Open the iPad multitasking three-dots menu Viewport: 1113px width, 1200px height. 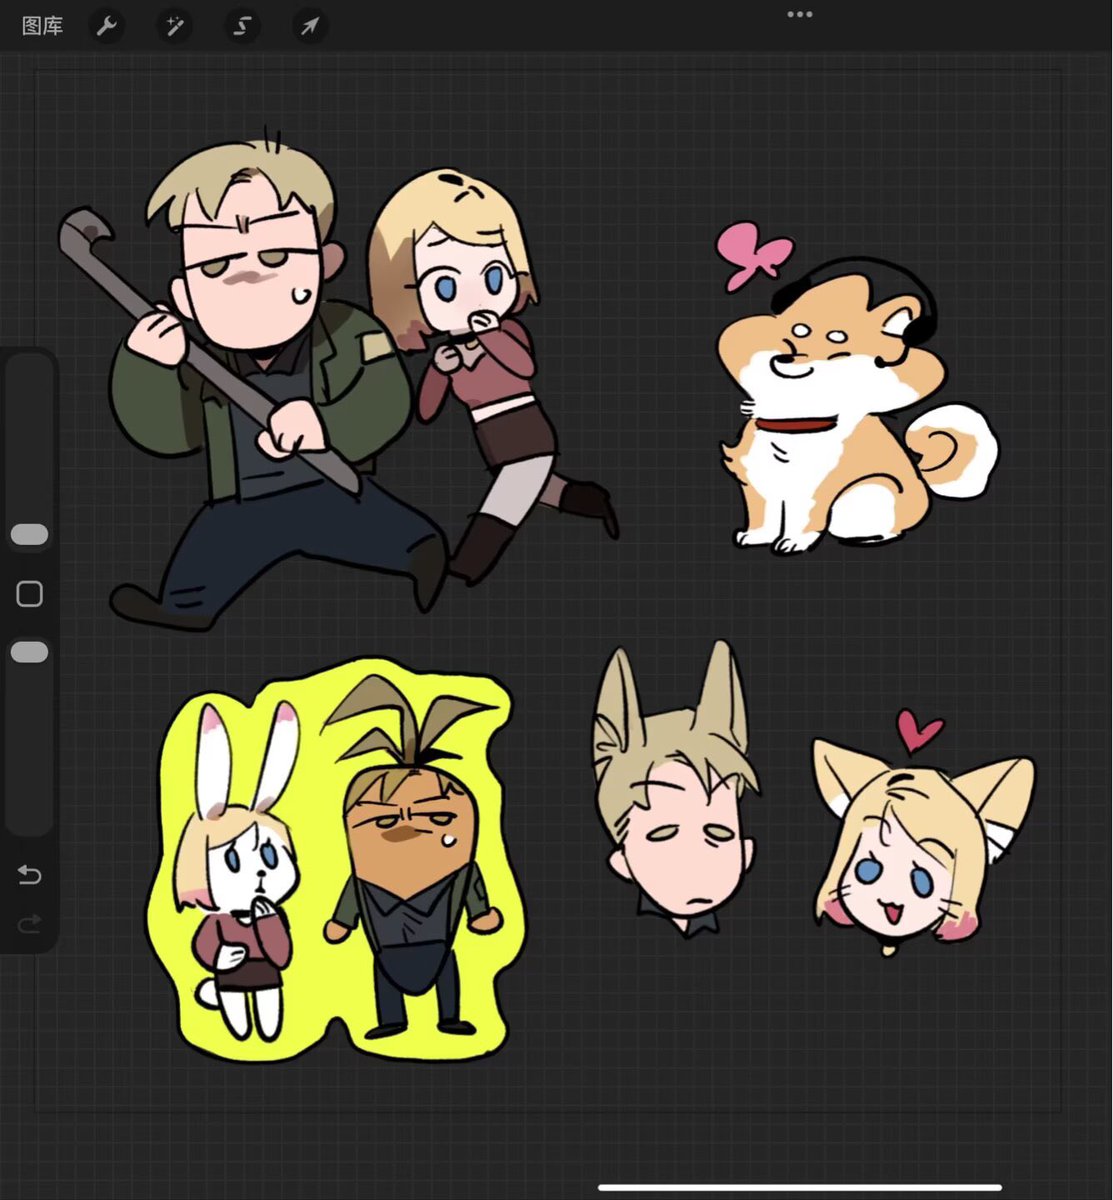tap(800, 14)
